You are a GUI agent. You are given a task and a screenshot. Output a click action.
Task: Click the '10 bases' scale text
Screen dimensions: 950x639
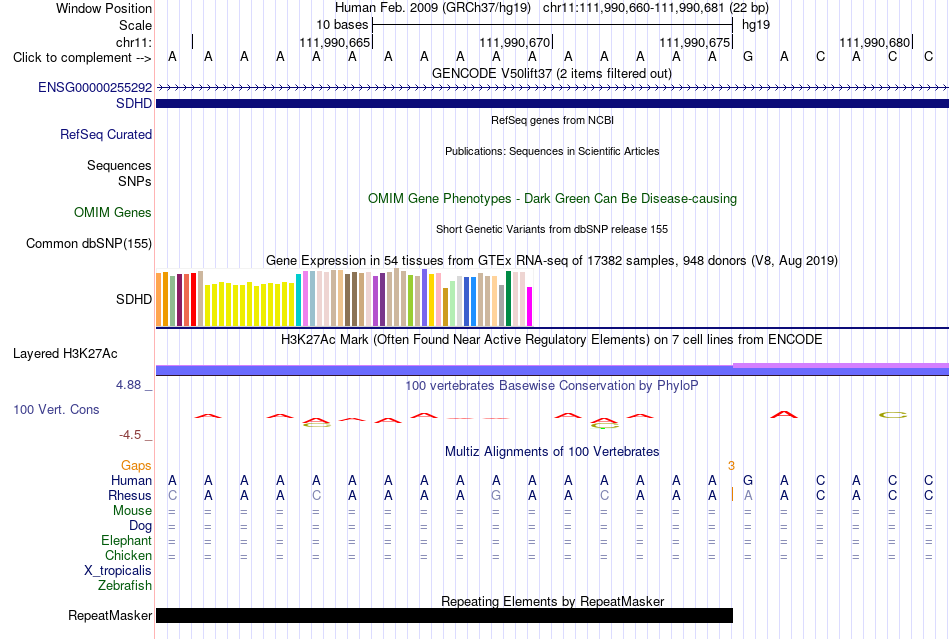point(342,25)
